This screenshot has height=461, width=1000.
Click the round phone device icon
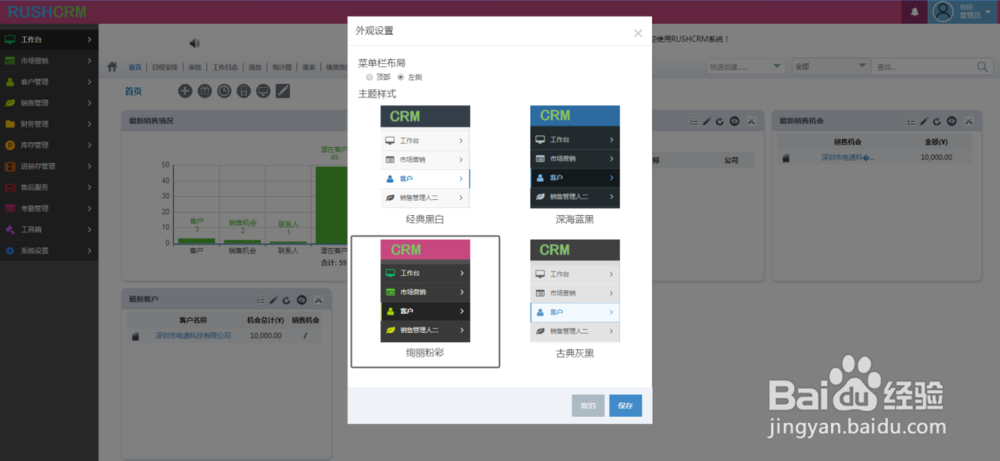[x=244, y=91]
